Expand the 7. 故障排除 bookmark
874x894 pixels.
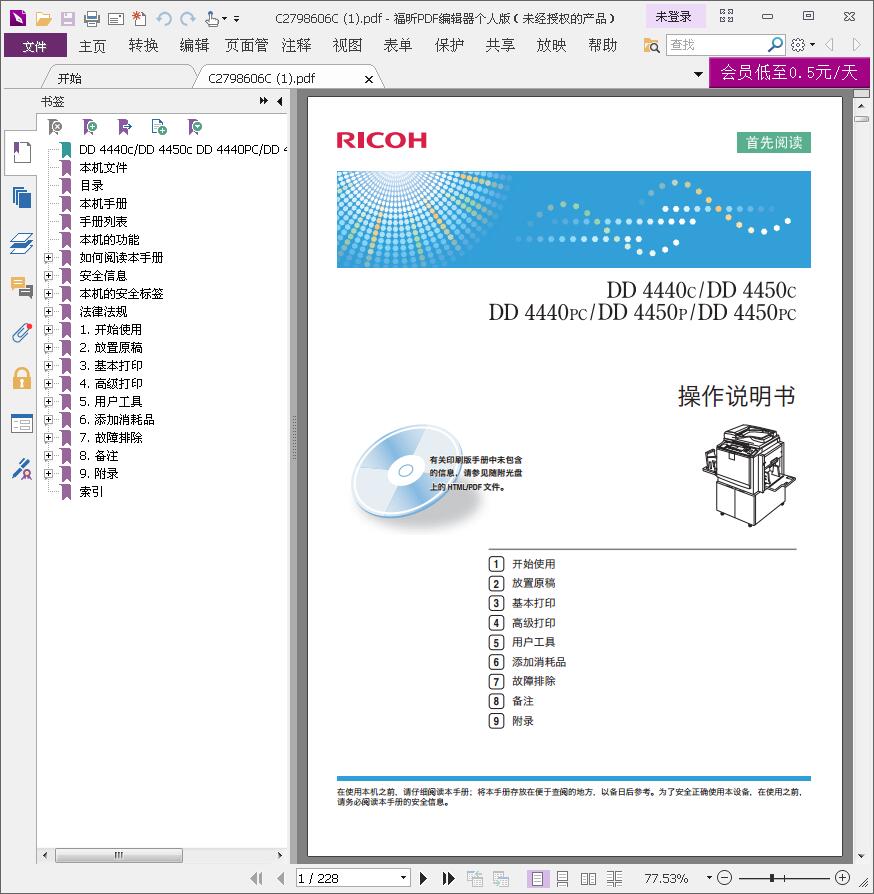coord(48,437)
